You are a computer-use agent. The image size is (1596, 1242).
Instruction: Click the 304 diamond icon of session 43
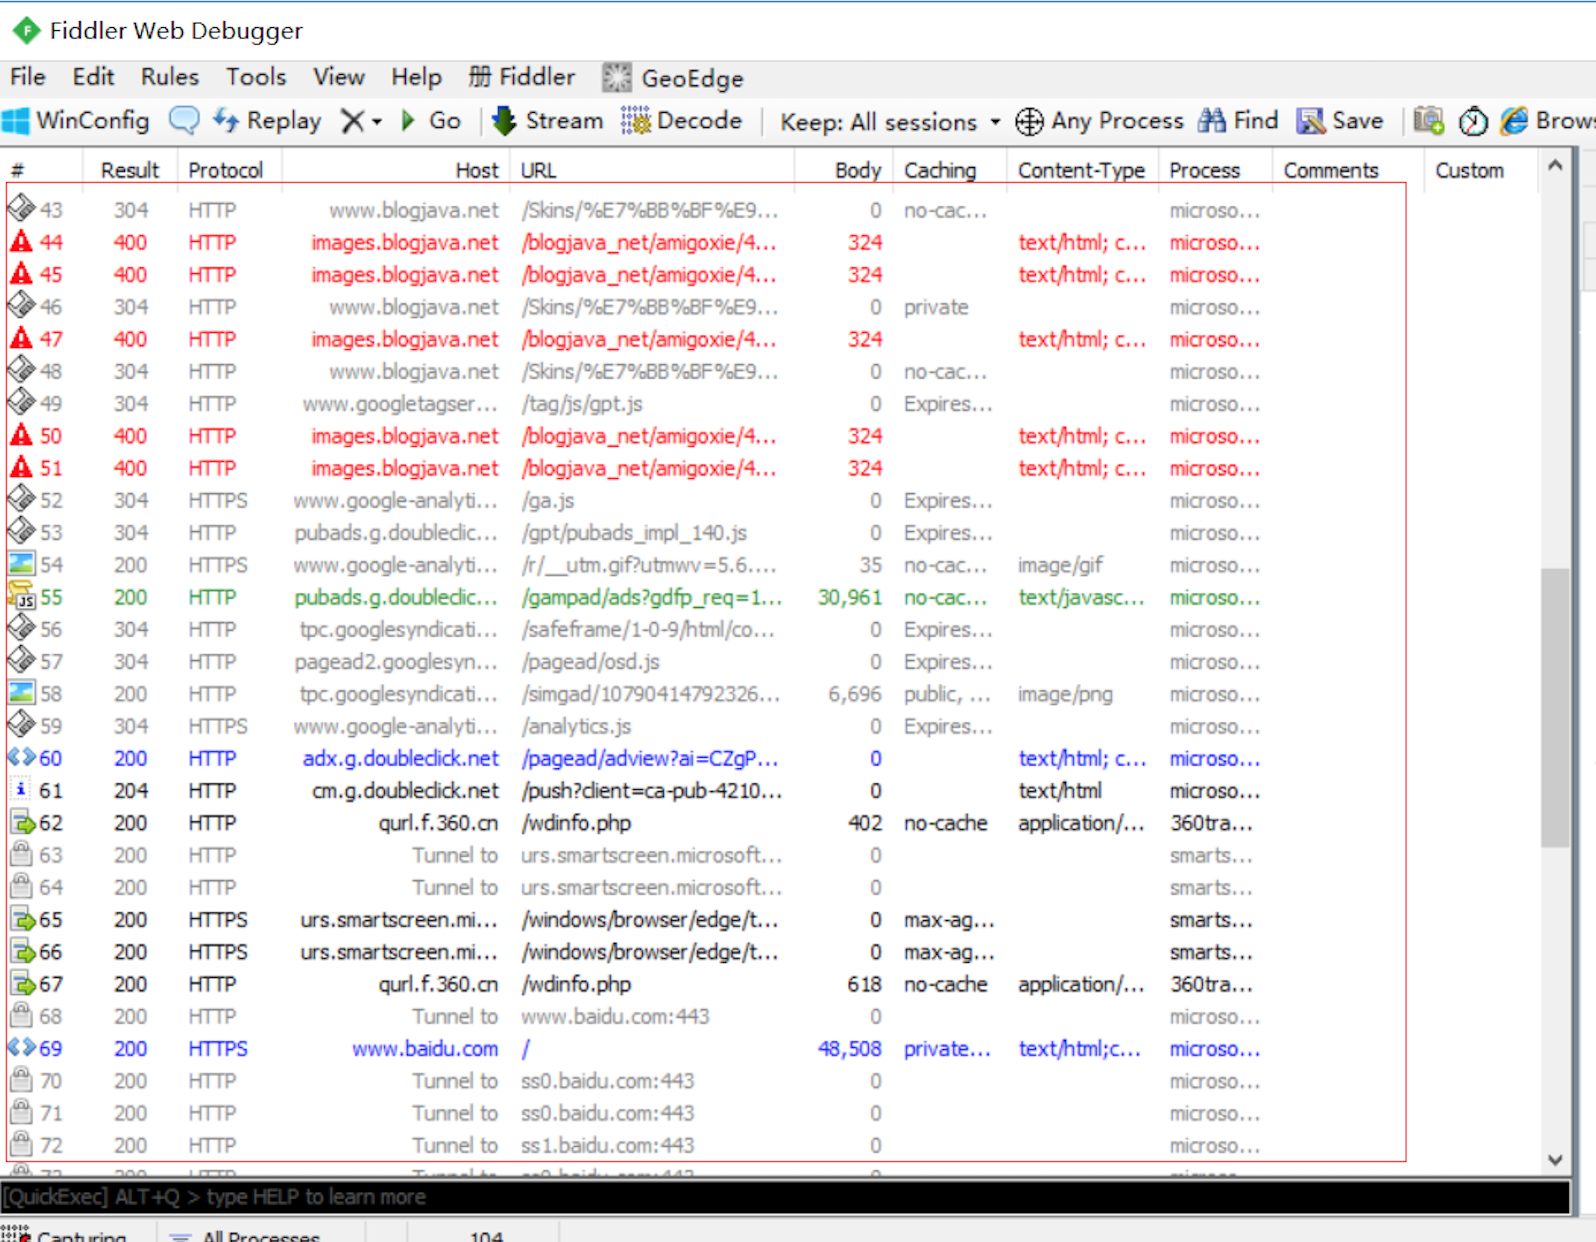21,208
